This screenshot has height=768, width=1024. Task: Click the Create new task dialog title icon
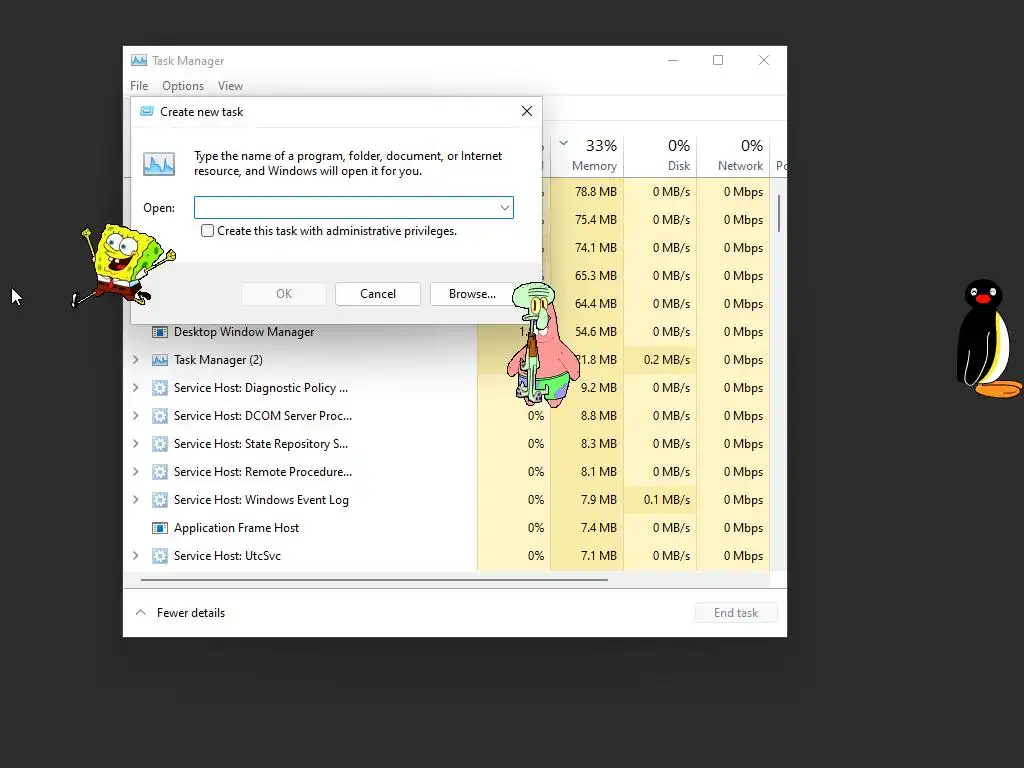tap(147, 112)
